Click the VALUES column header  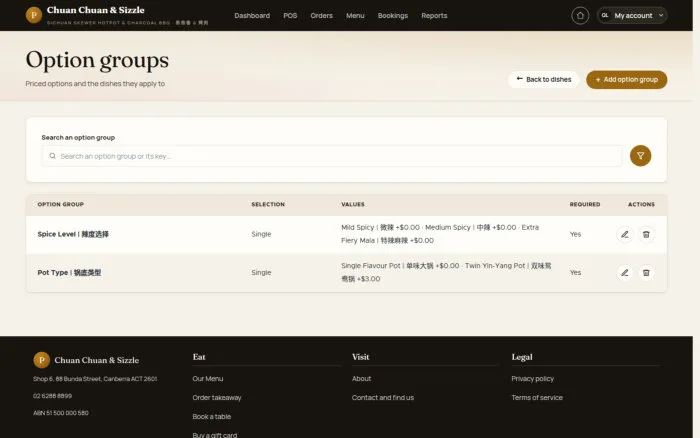pos(353,204)
